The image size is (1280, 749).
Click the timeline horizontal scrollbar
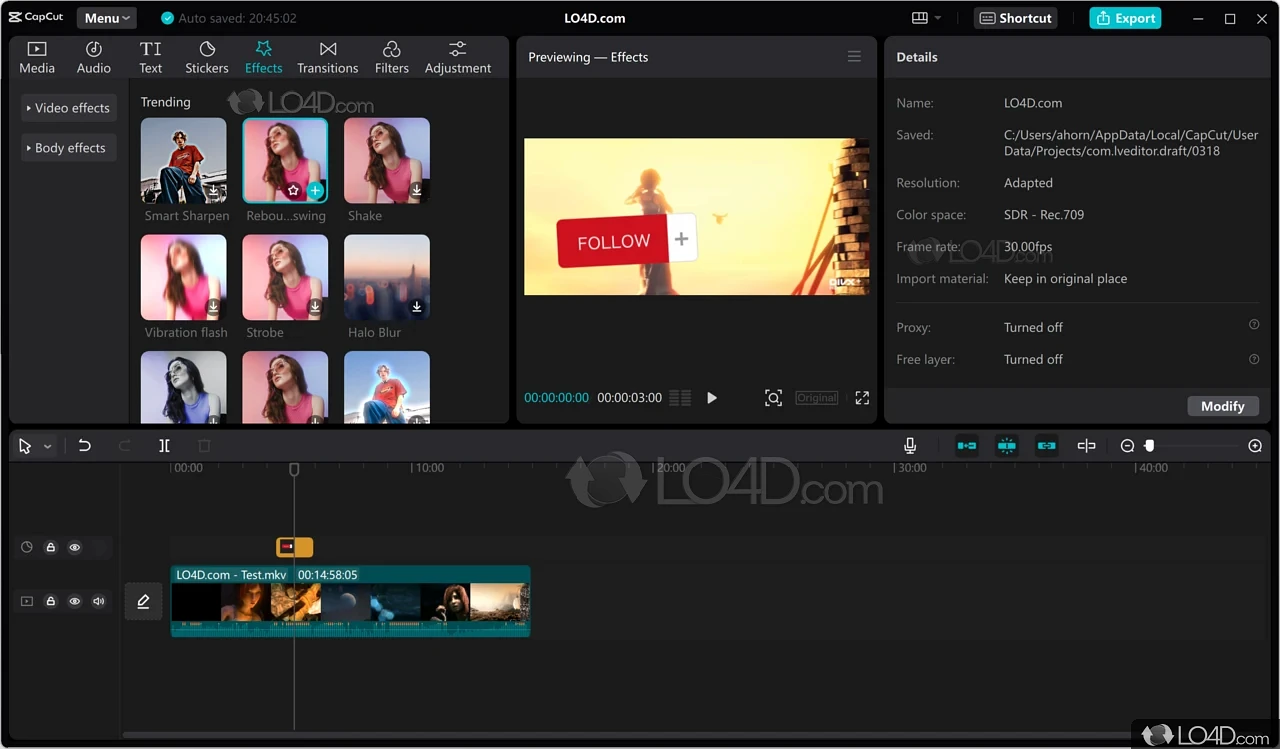625,735
